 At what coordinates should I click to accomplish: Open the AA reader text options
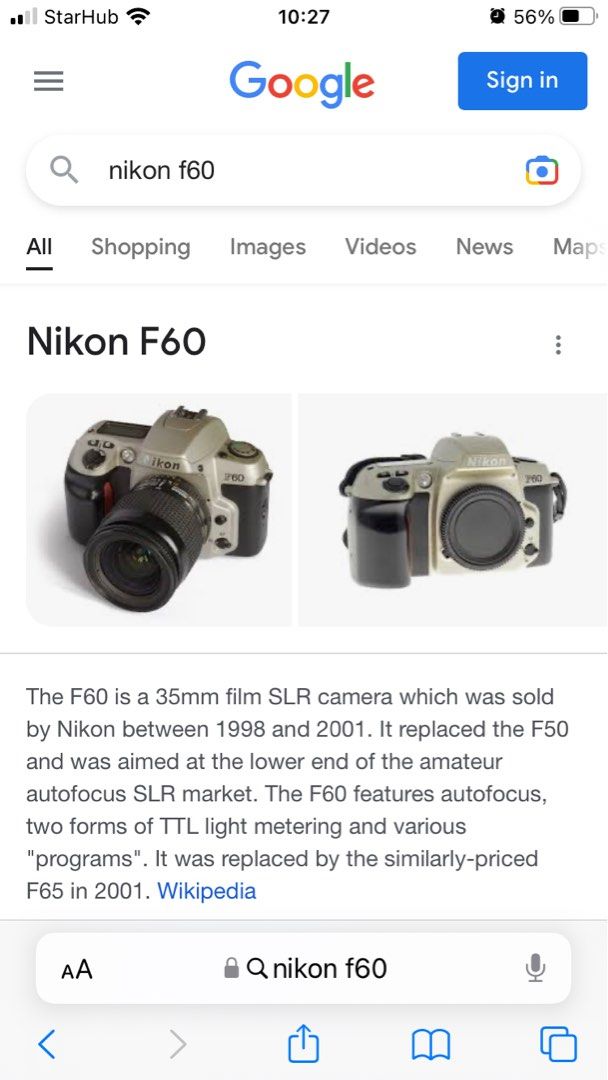[x=76, y=970]
